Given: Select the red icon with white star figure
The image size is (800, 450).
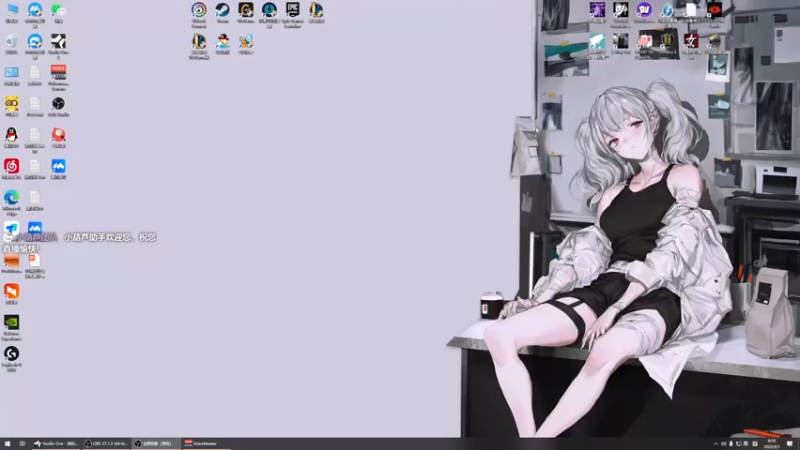Looking at the screenshot, I should pyautogui.click(x=691, y=46).
